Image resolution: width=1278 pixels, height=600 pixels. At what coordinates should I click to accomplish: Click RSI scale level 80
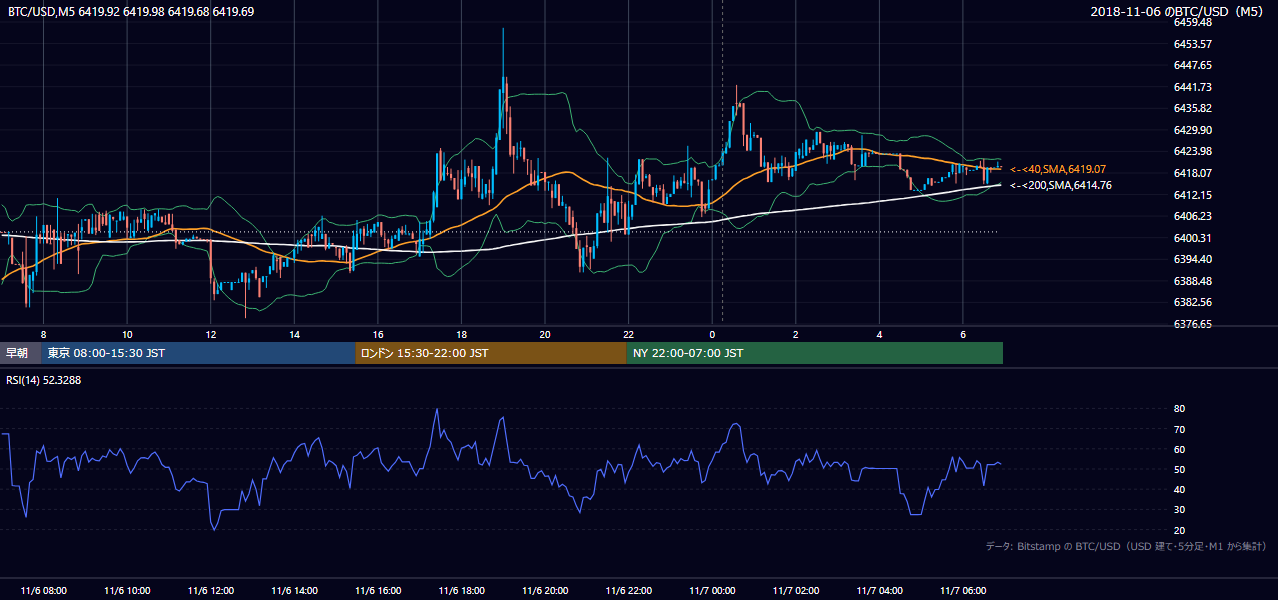point(1179,409)
